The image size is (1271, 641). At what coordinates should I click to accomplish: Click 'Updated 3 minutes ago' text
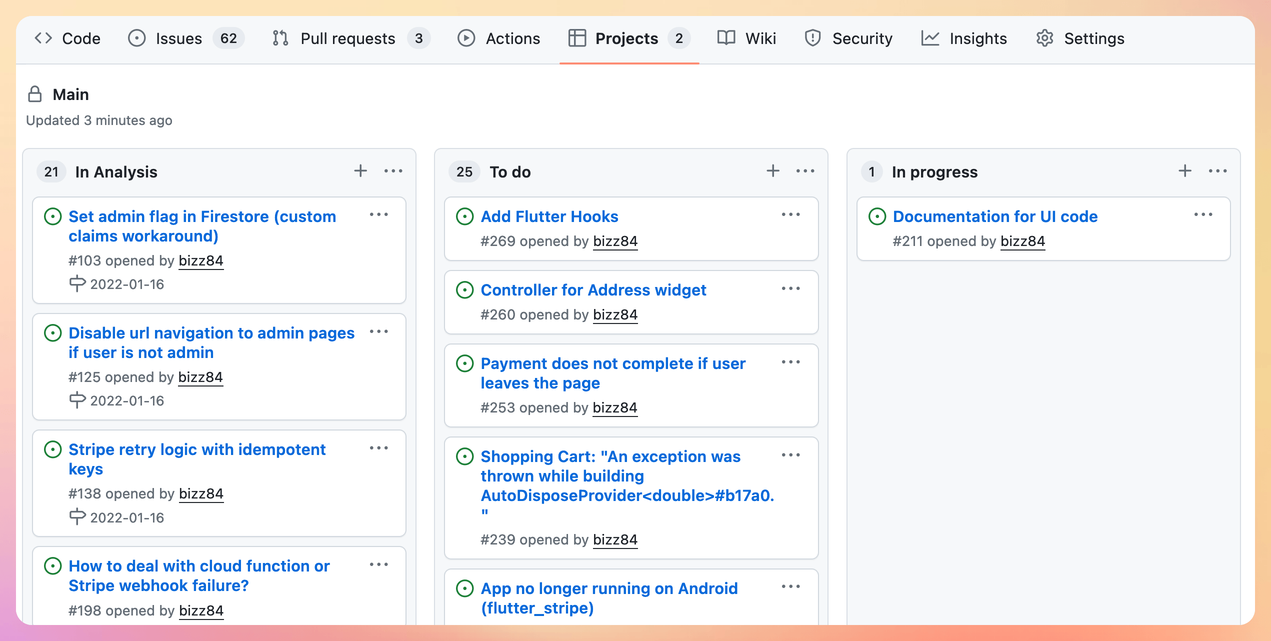pos(99,120)
